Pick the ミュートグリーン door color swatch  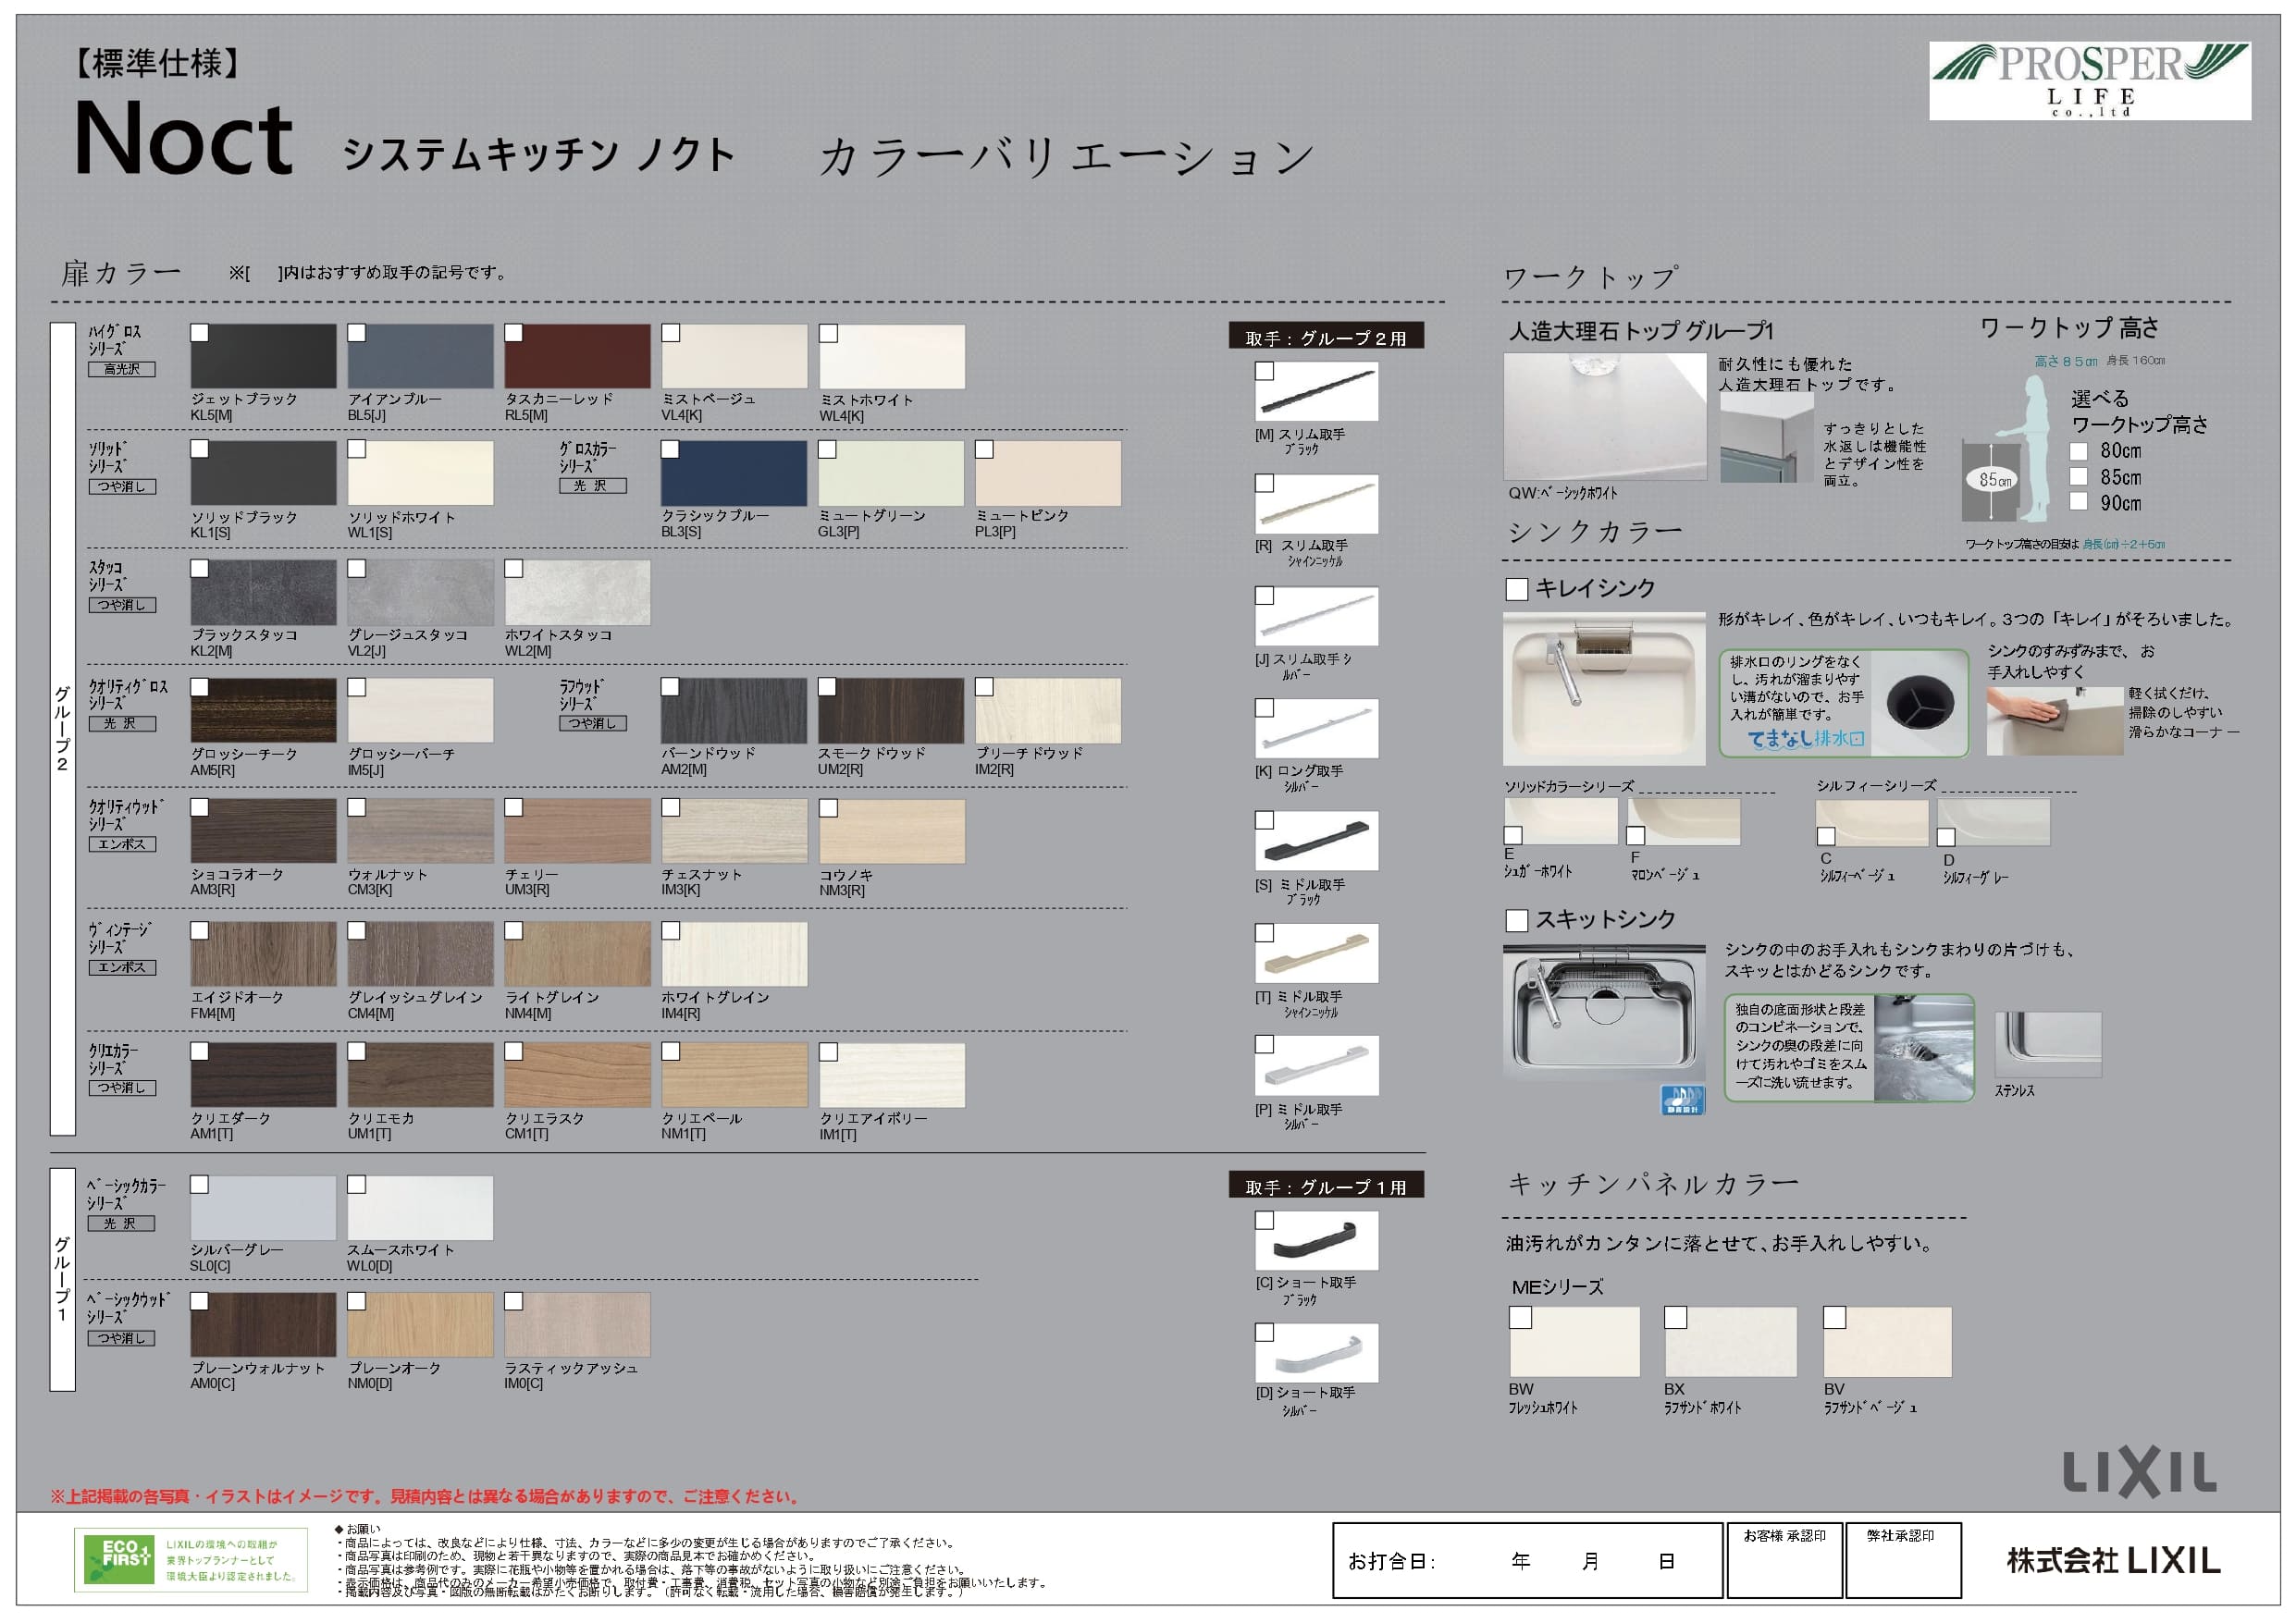coord(891,473)
